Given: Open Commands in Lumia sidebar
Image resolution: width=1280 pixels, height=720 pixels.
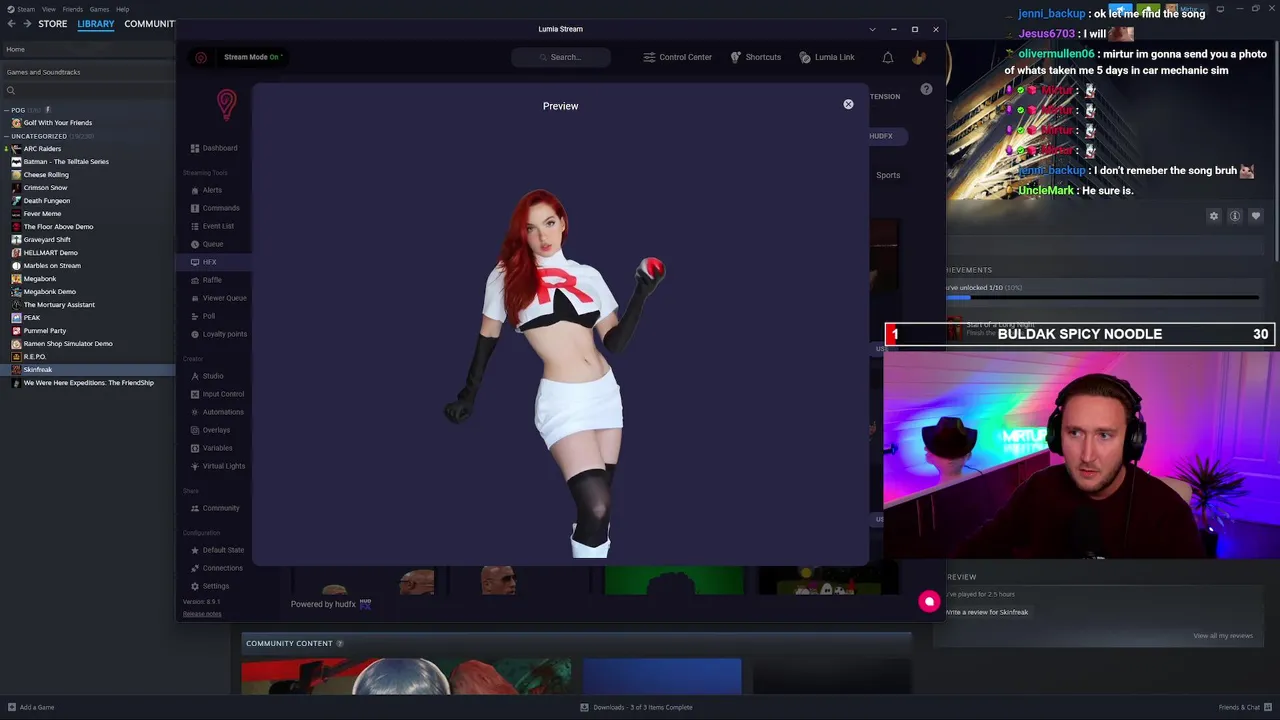Looking at the screenshot, I should [215, 208].
